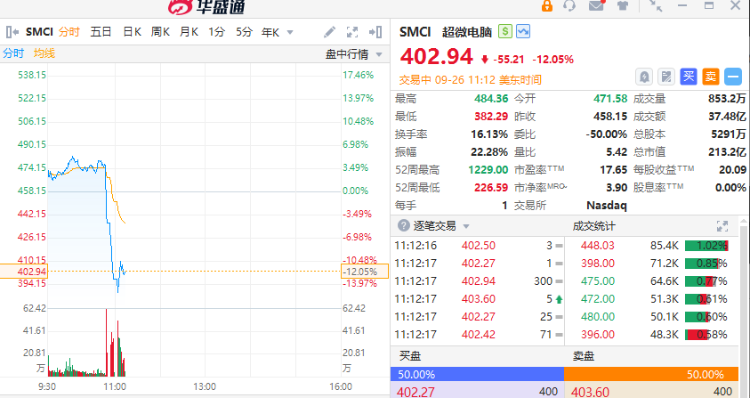Viewport: 750px width, 398px height.
Task: Collapse the left panel of chart
Action: (13, 32)
